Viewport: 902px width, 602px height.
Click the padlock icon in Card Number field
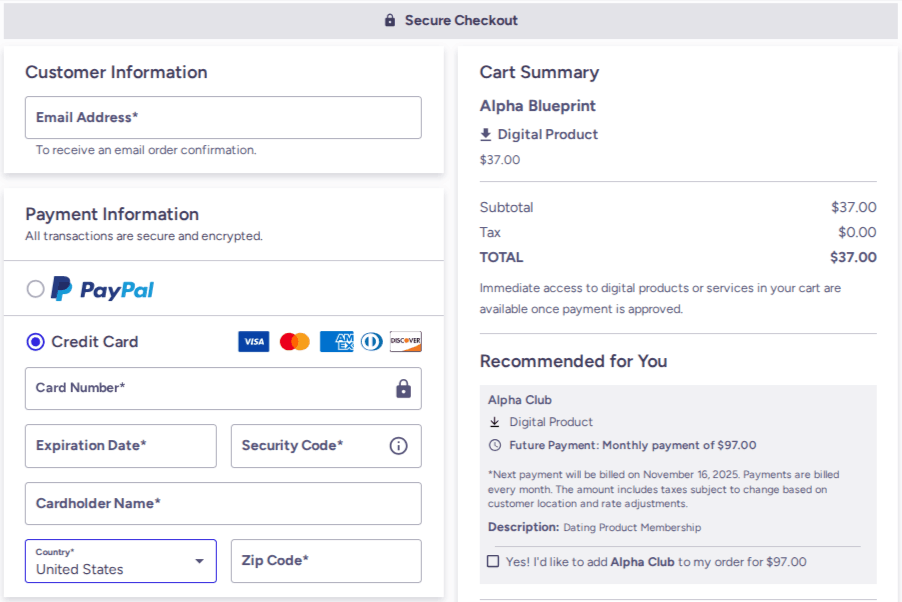[x=403, y=389]
